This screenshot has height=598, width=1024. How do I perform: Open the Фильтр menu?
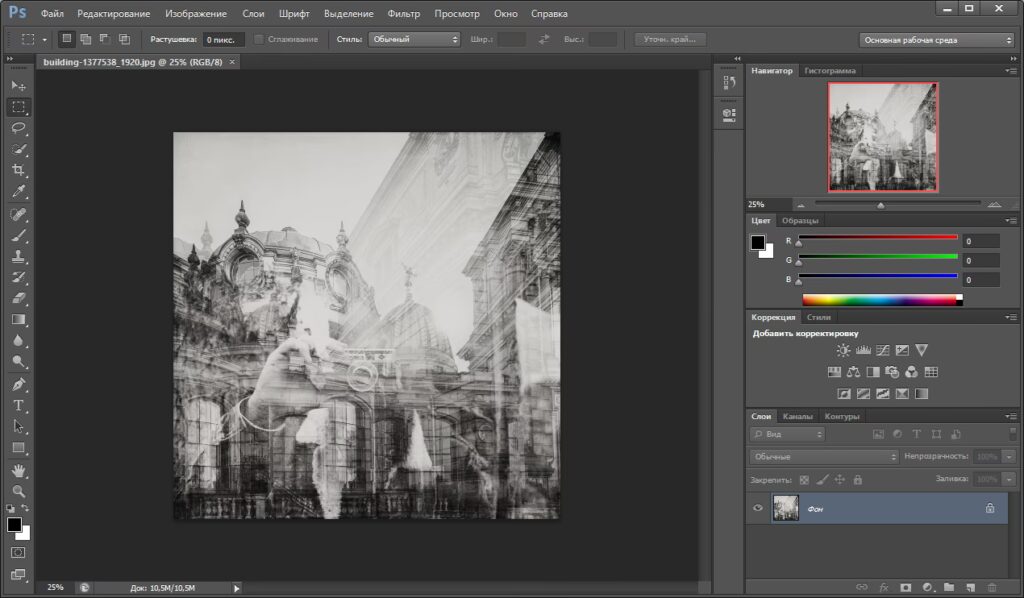(403, 14)
